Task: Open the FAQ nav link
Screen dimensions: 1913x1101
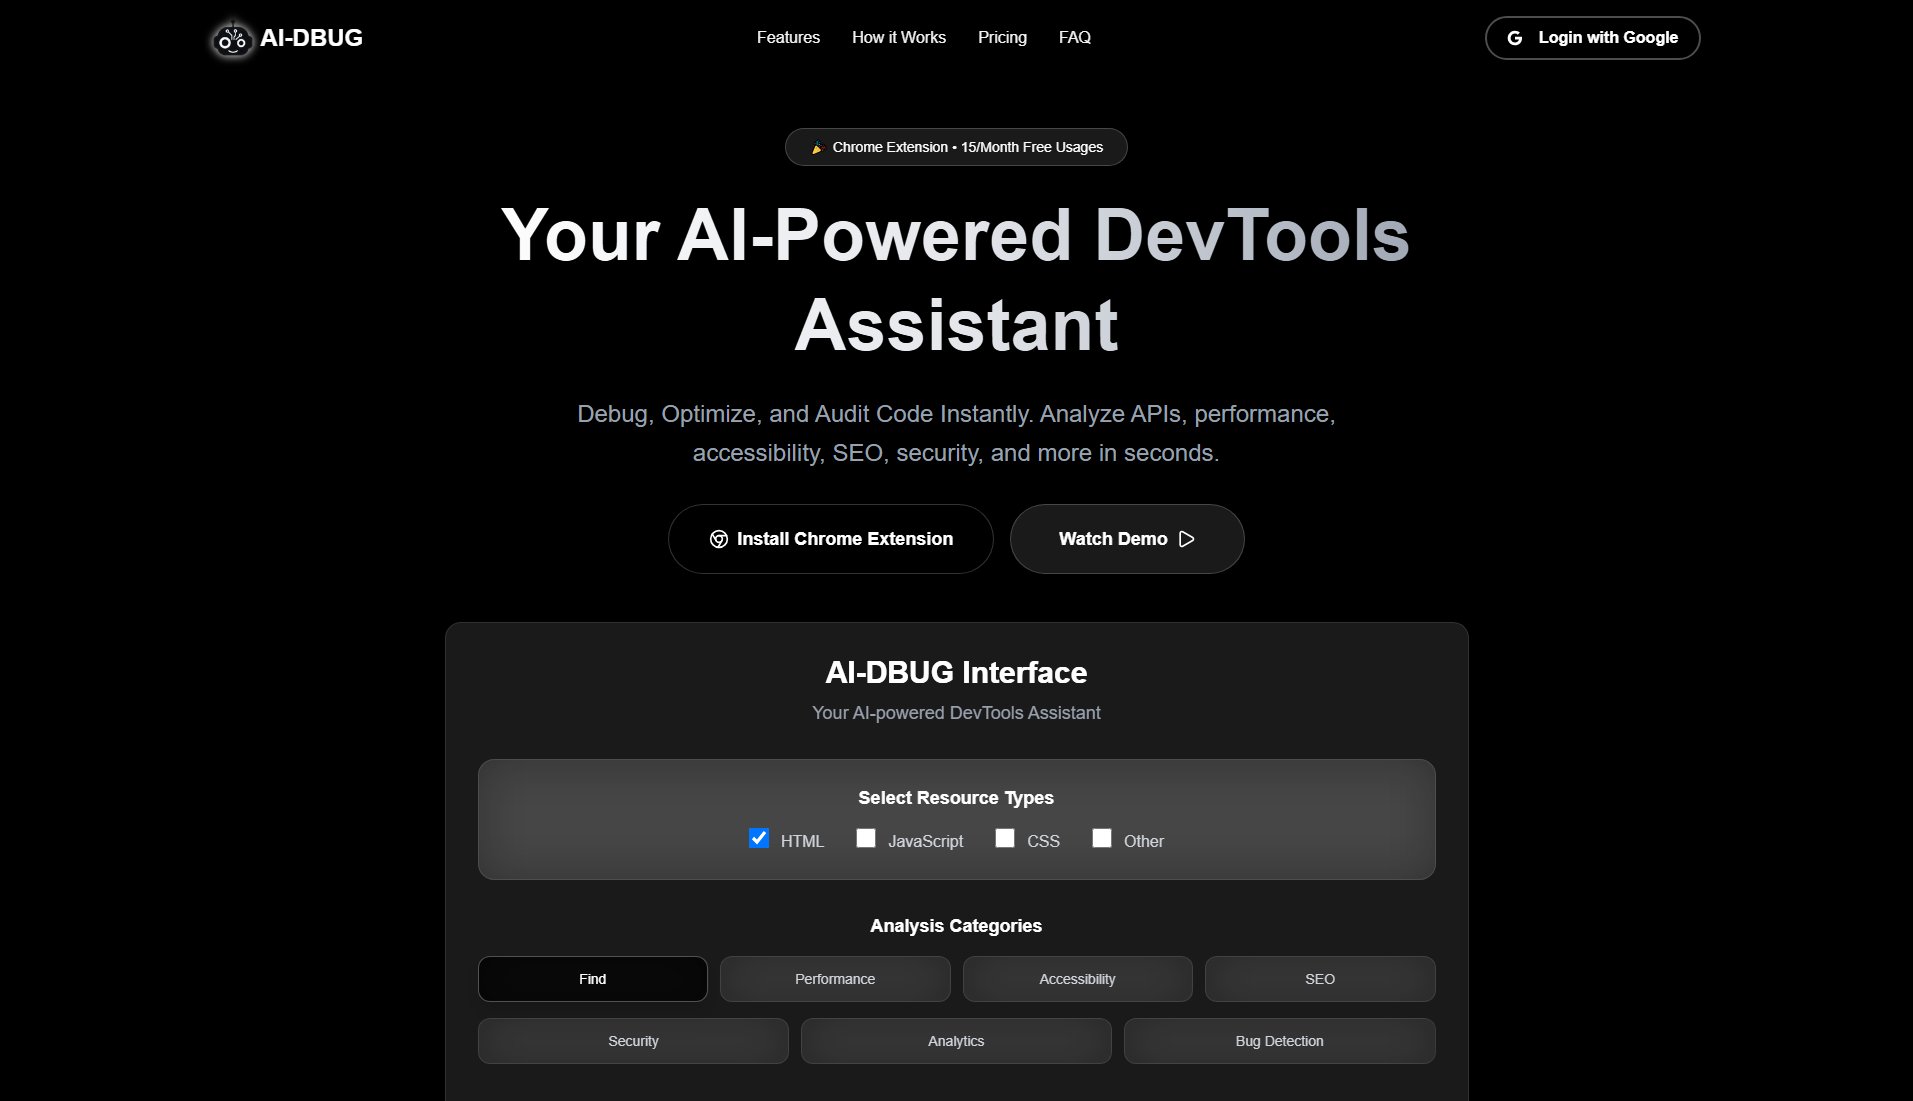Action: pyautogui.click(x=1074, y=37)
